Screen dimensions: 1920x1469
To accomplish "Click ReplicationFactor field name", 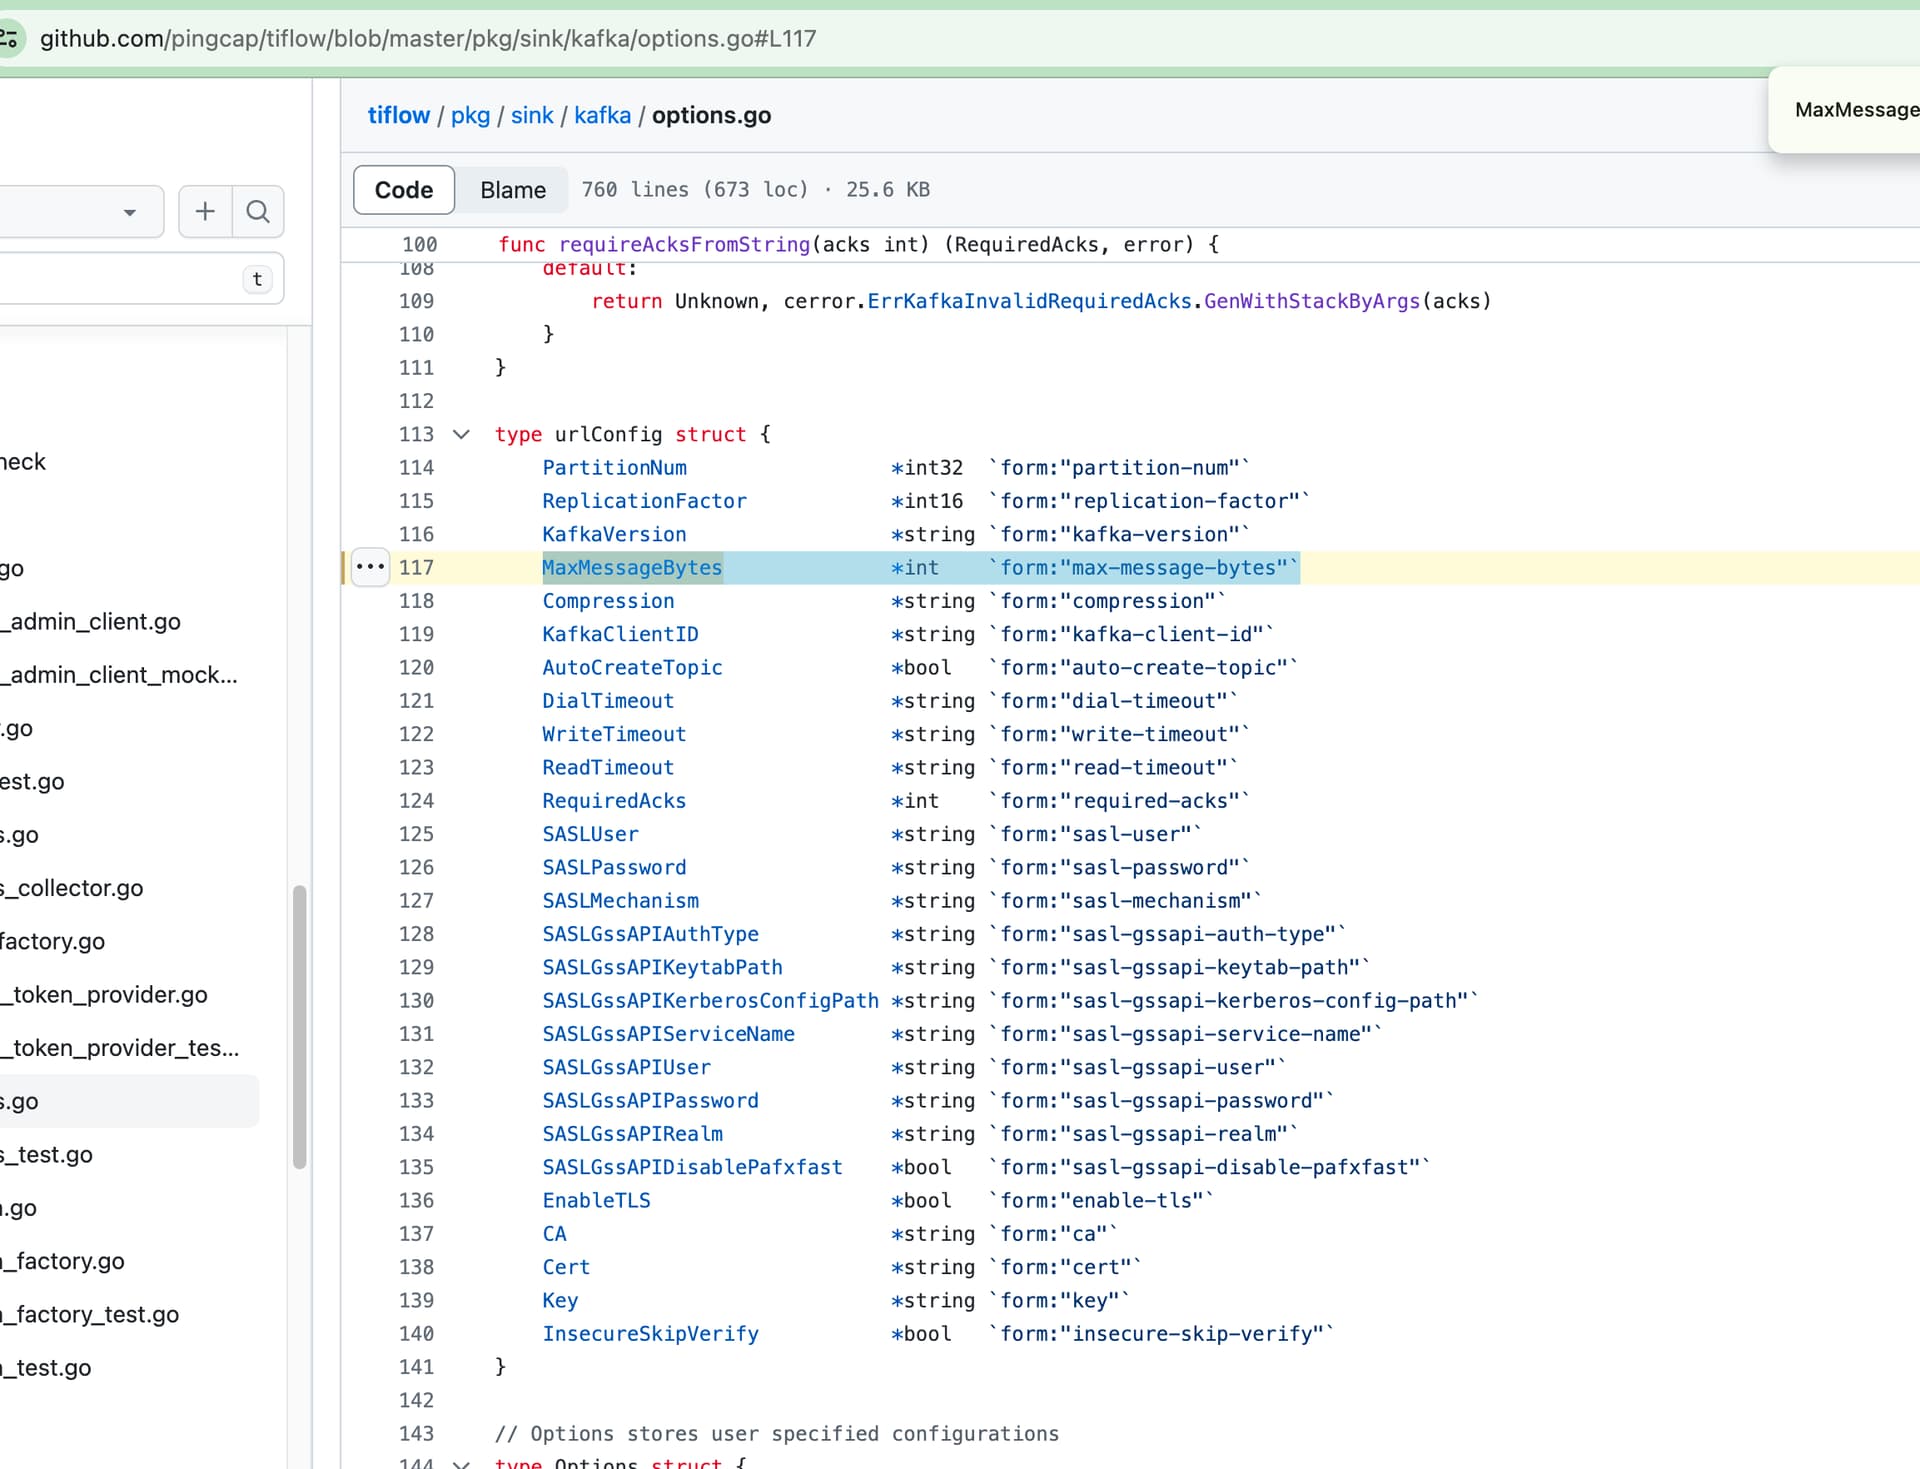I will coord(644,501).
